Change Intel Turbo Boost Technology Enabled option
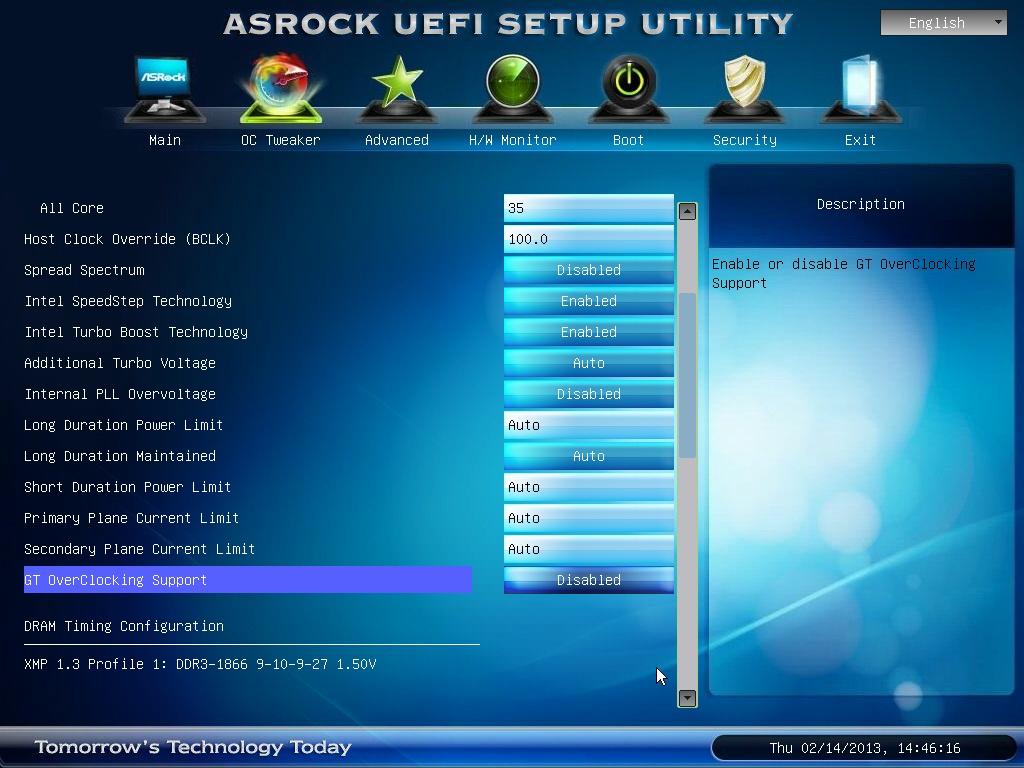Image resolution: width=1024 pixels, height=768 pixels. click(588, 332)
